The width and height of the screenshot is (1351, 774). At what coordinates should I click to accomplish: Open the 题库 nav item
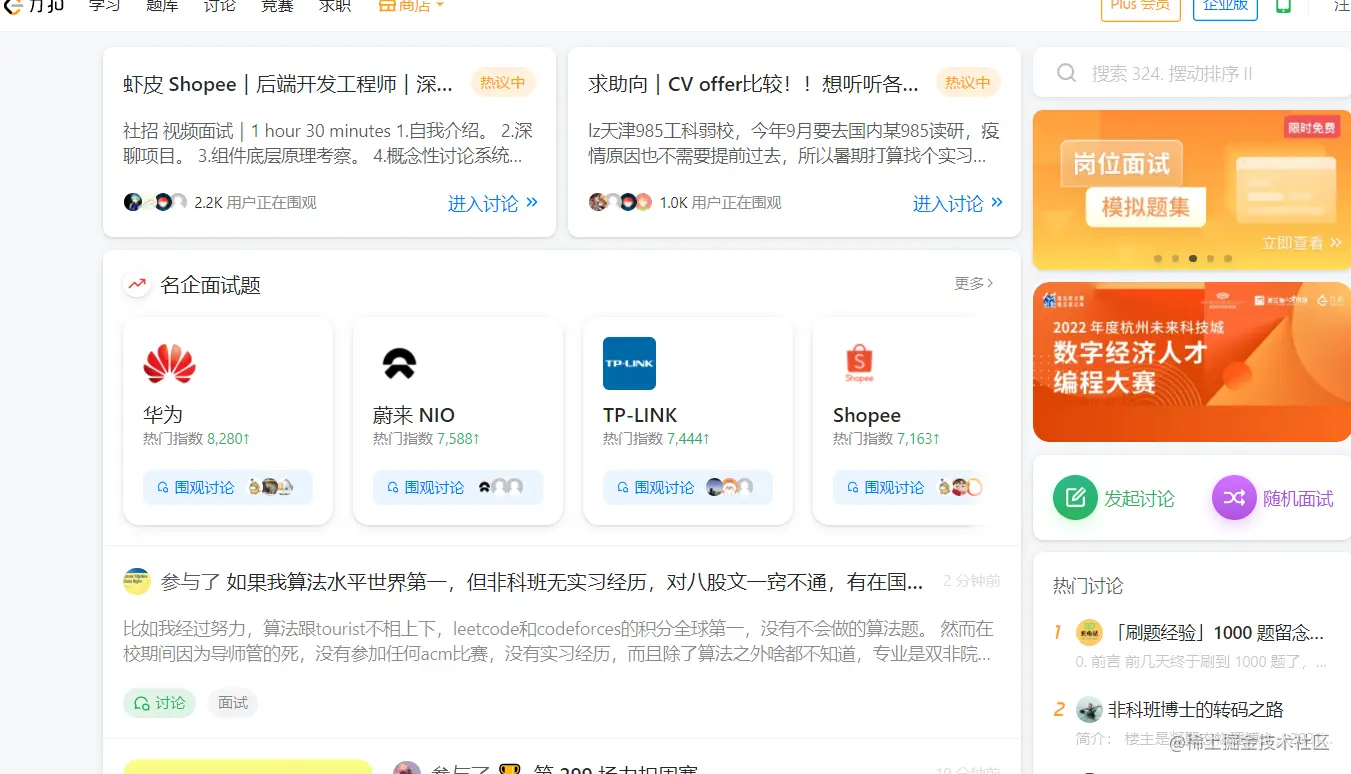[162, 5]
